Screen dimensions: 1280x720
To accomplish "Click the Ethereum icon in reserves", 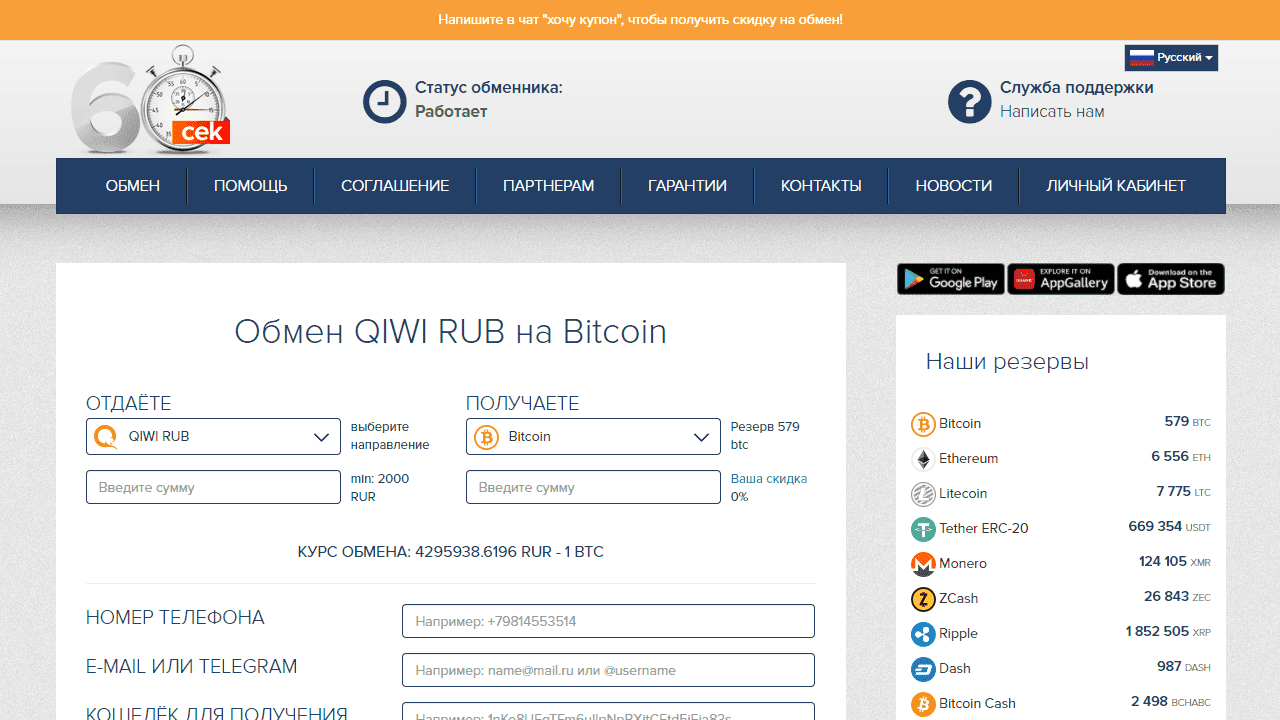I will pos(923,459).
